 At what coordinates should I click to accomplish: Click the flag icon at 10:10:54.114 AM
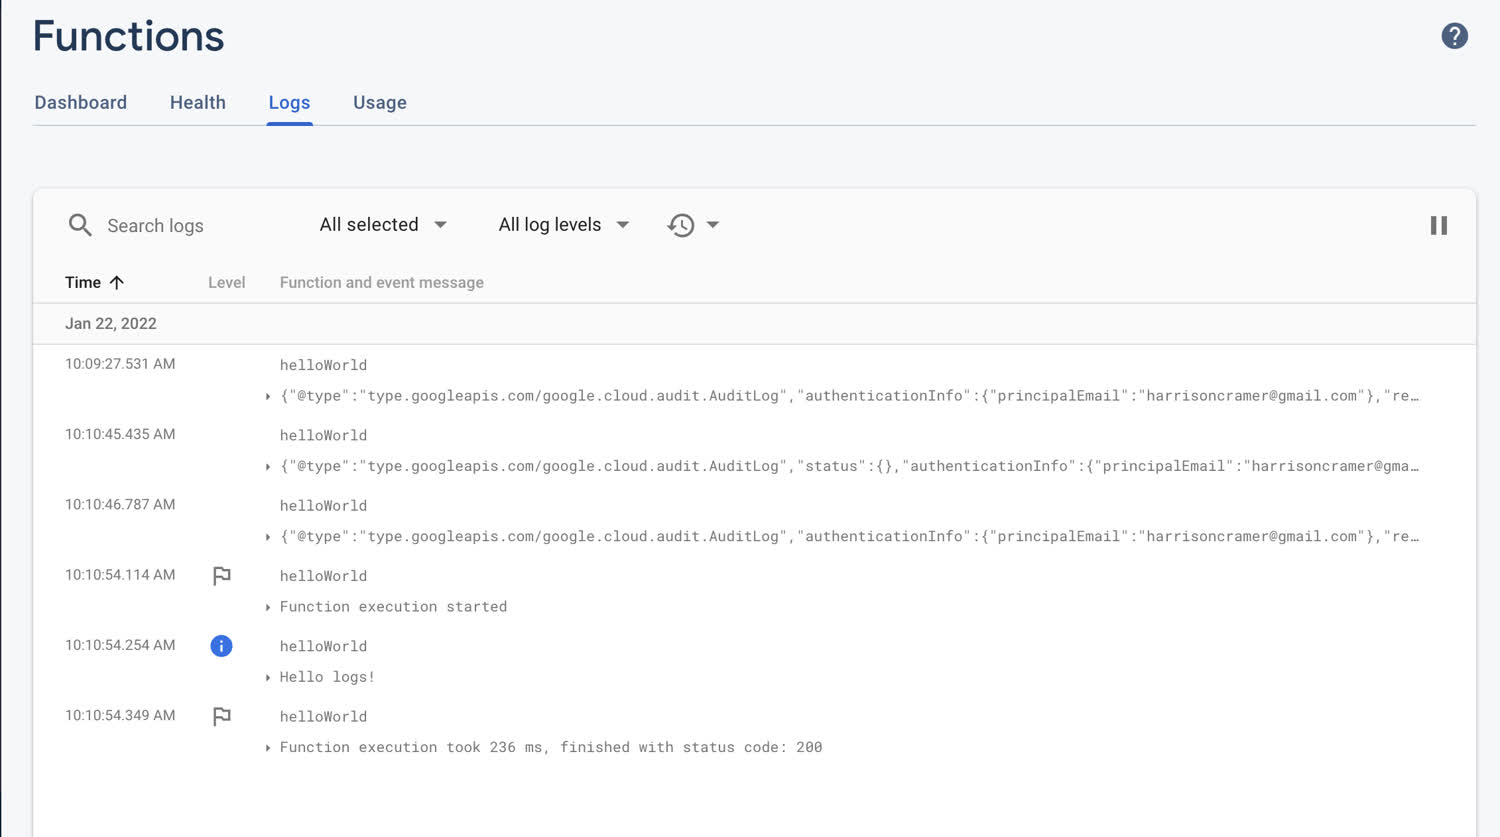[x=222, y=576]
